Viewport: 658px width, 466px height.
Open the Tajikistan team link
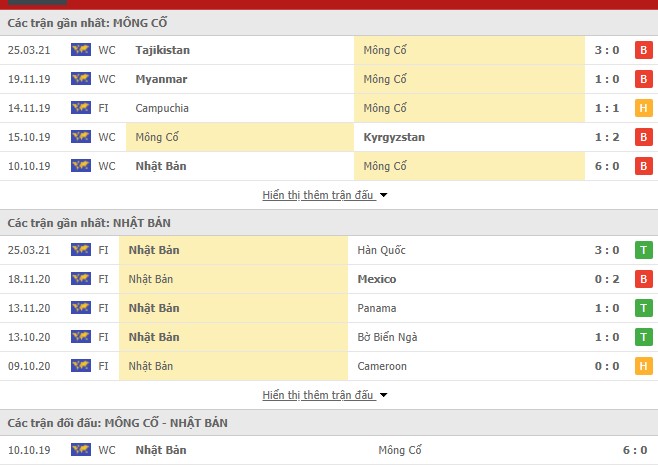(162, 50)
